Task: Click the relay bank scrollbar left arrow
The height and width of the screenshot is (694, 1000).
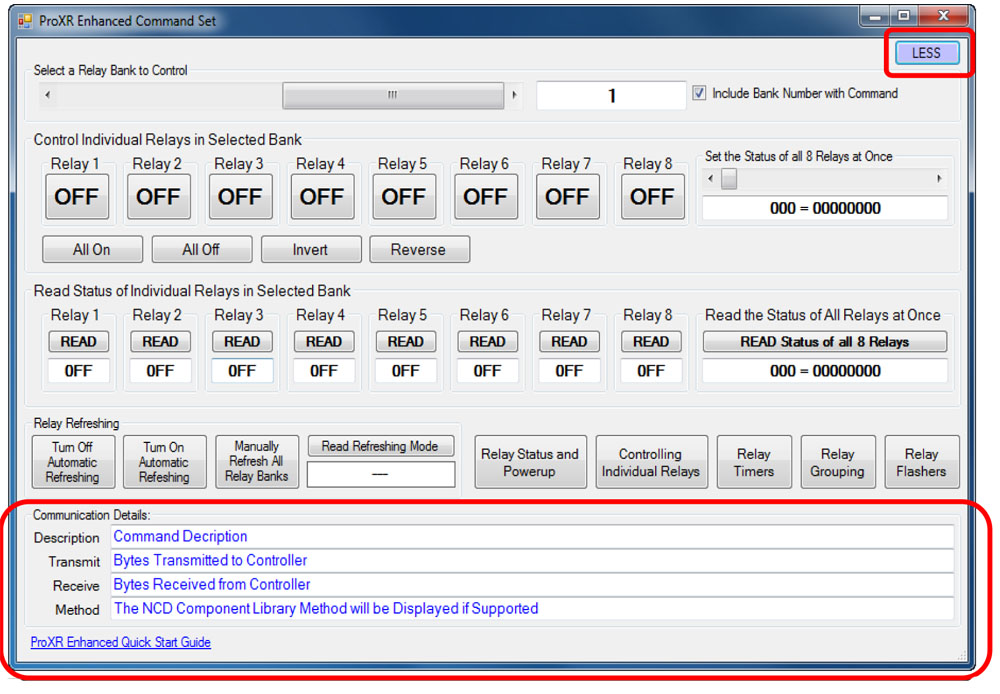Action: click(48, 95)
